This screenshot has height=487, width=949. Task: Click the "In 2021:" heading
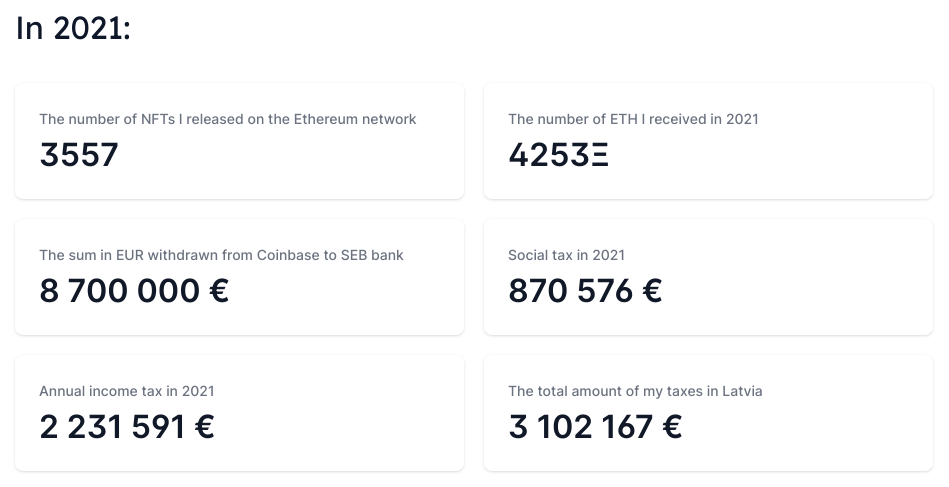(74, 28)
